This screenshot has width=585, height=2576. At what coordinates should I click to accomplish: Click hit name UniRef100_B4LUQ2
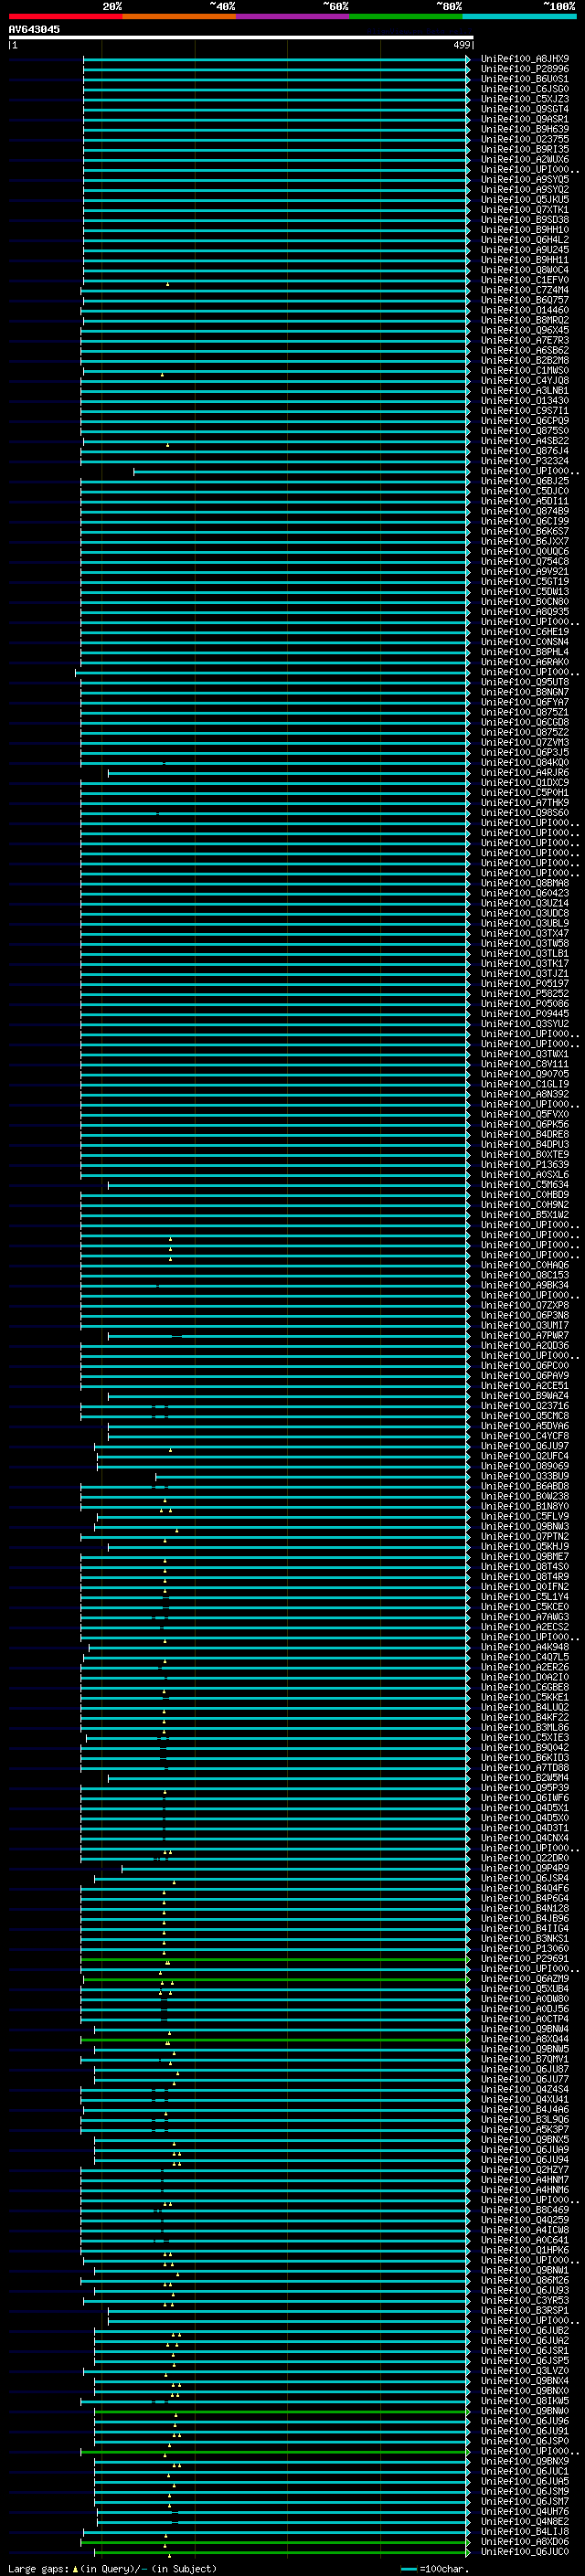[x=524, y=1707]
